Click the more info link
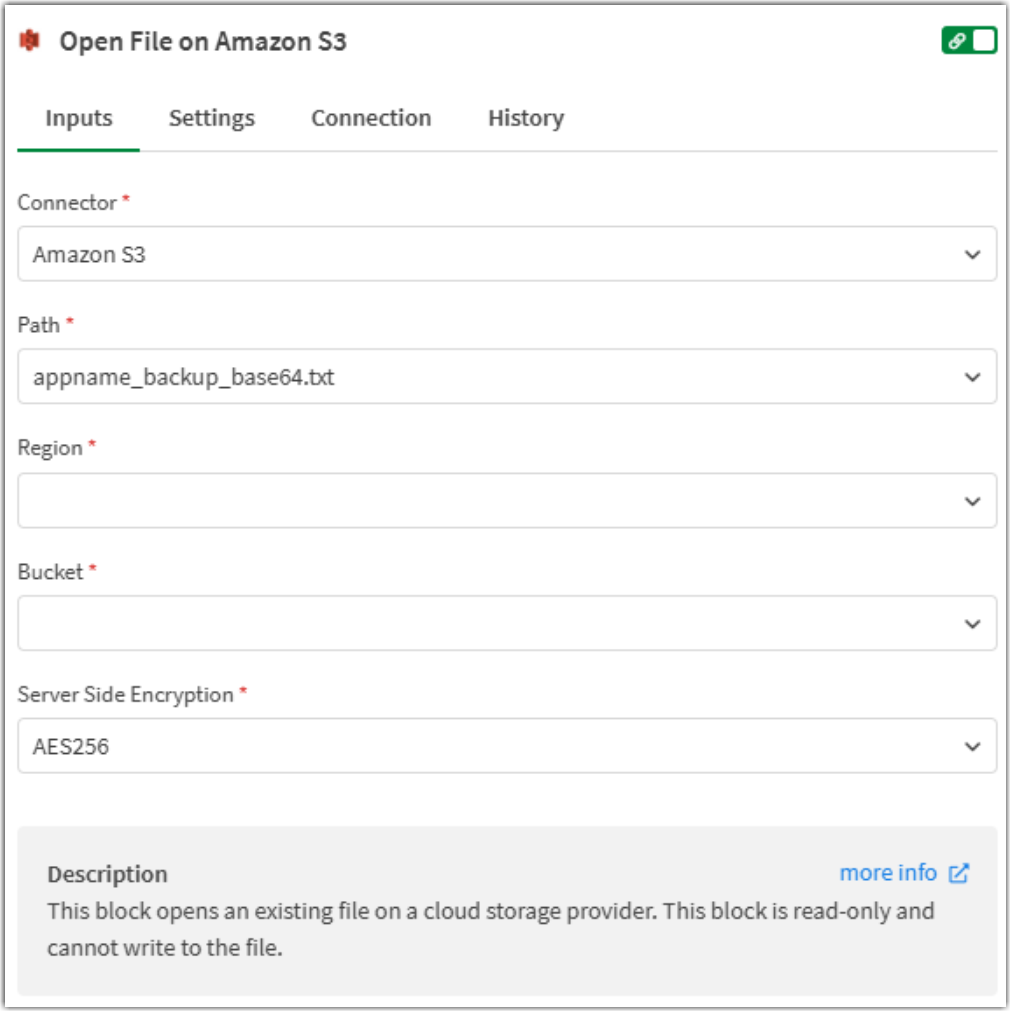The height and width of the screenshot is (1012, 1011). pyautogui.click(x=888, y=873)
